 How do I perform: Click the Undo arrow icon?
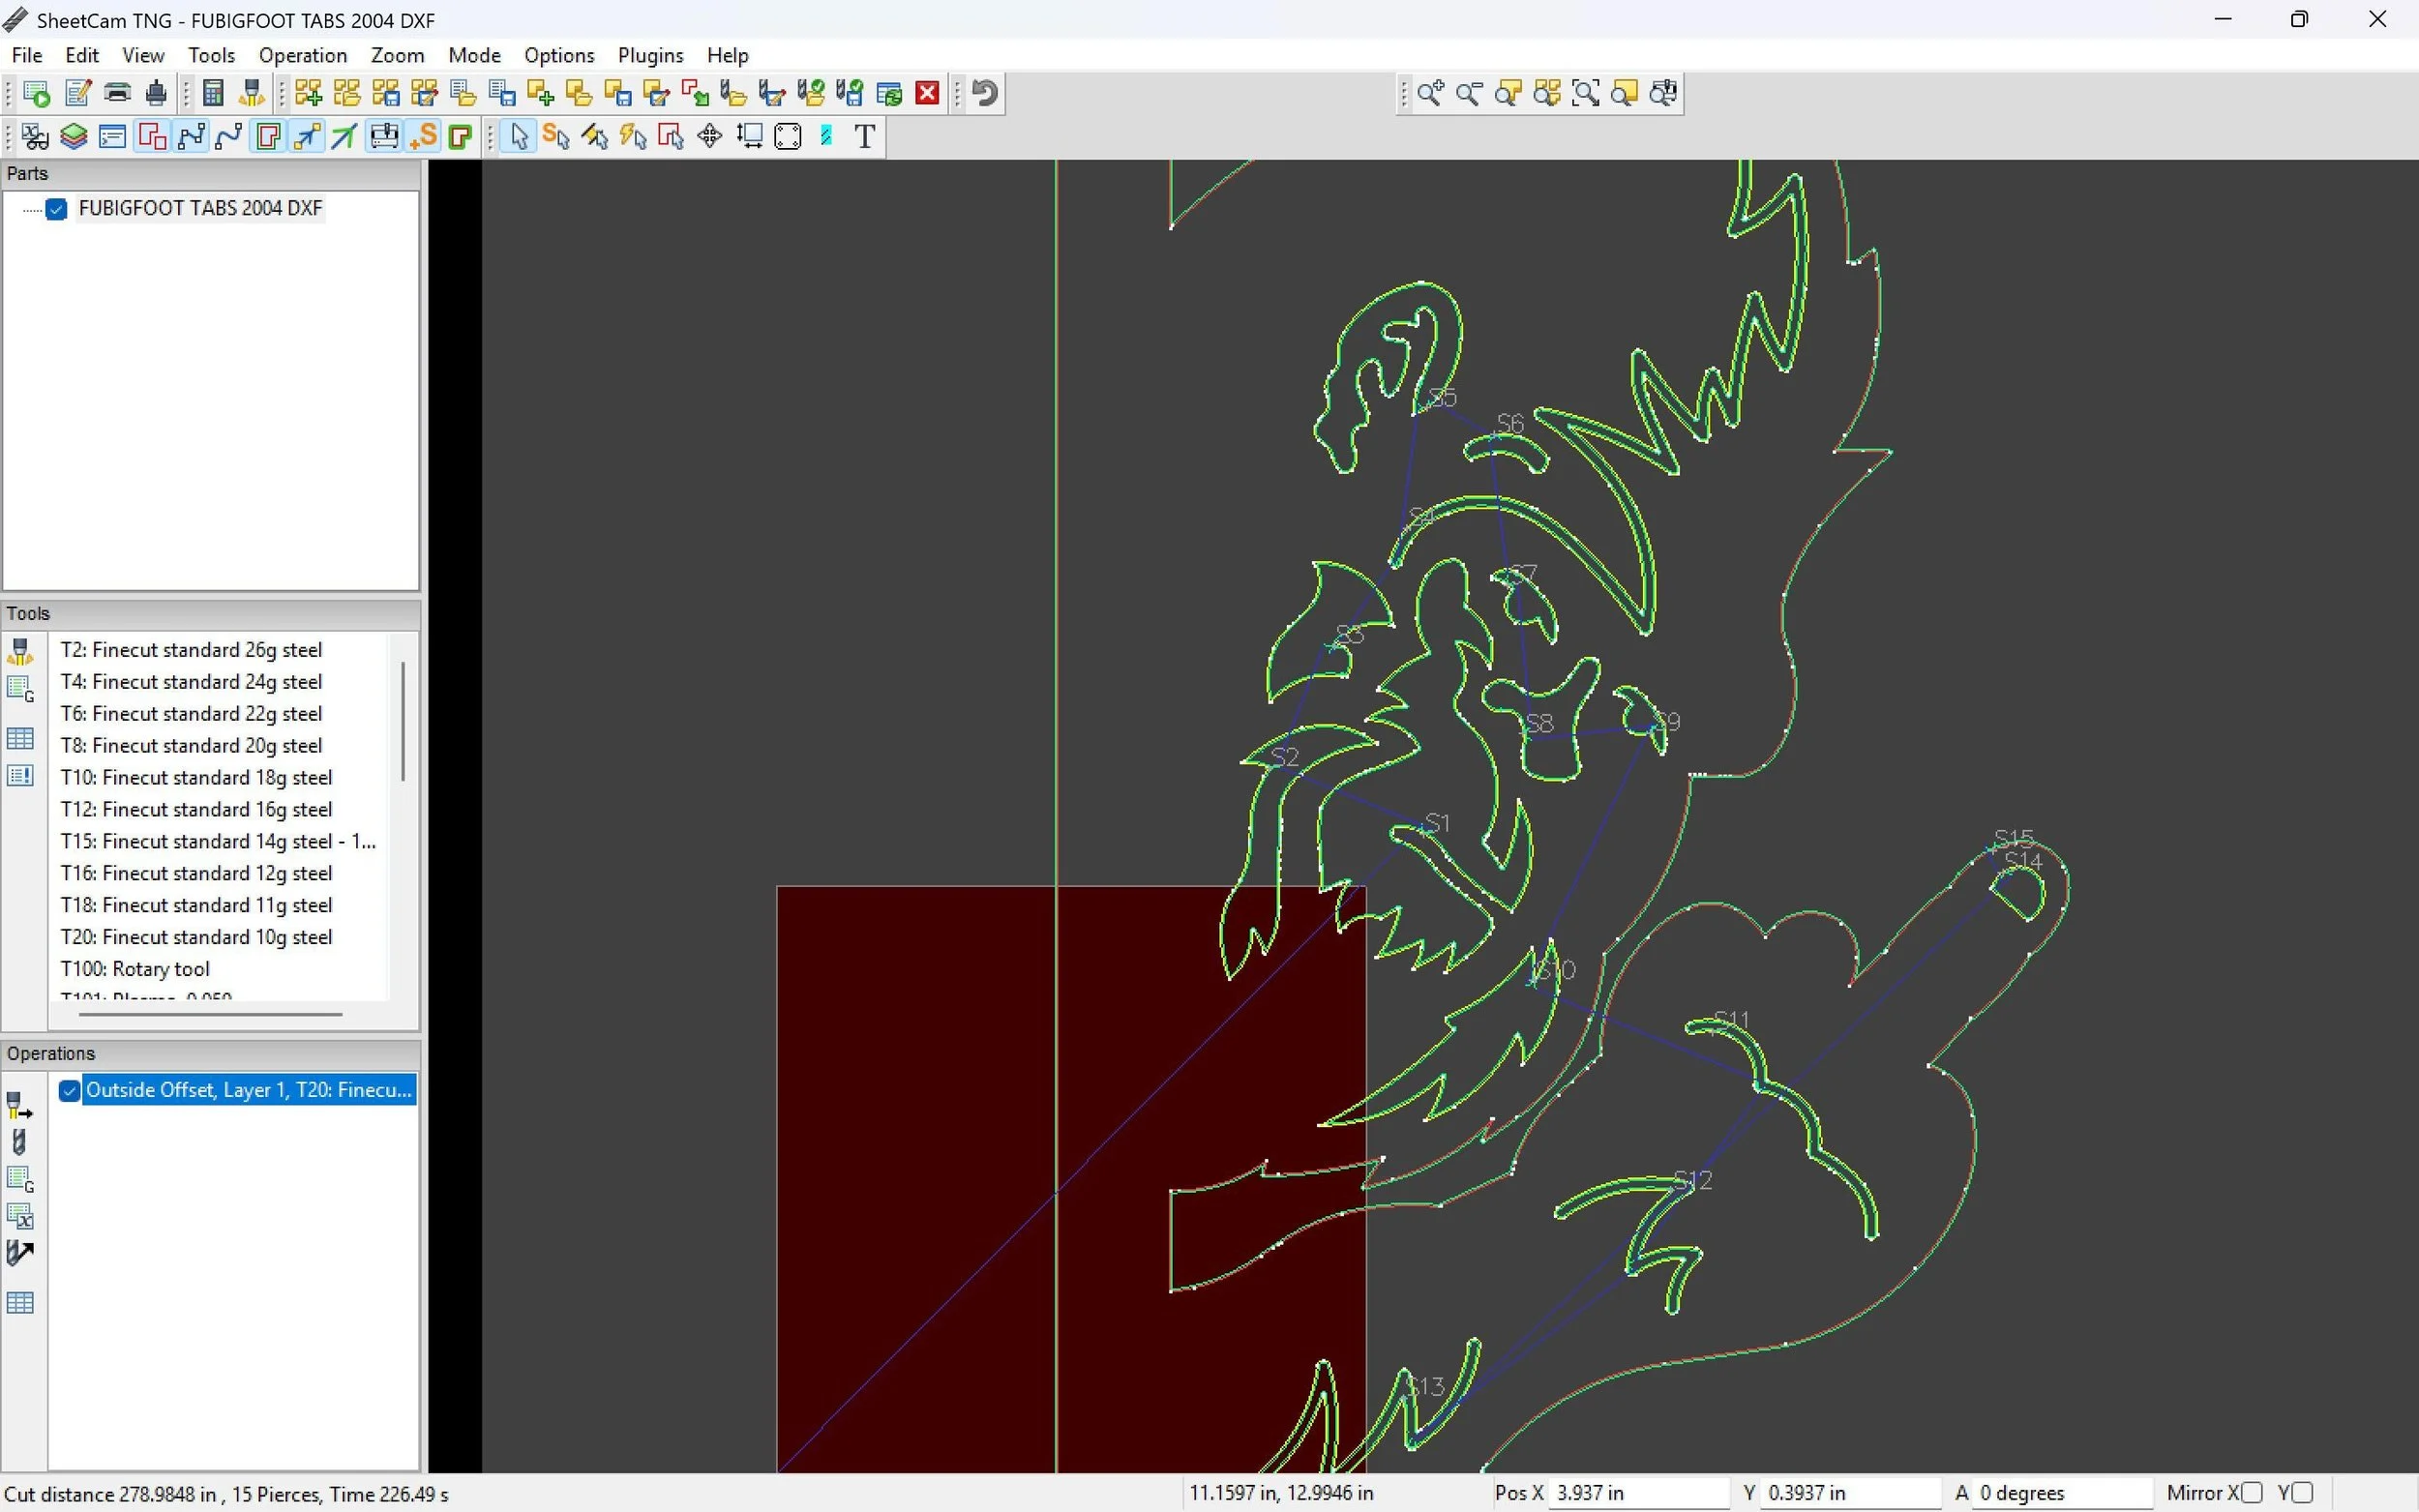coord(985,93)
